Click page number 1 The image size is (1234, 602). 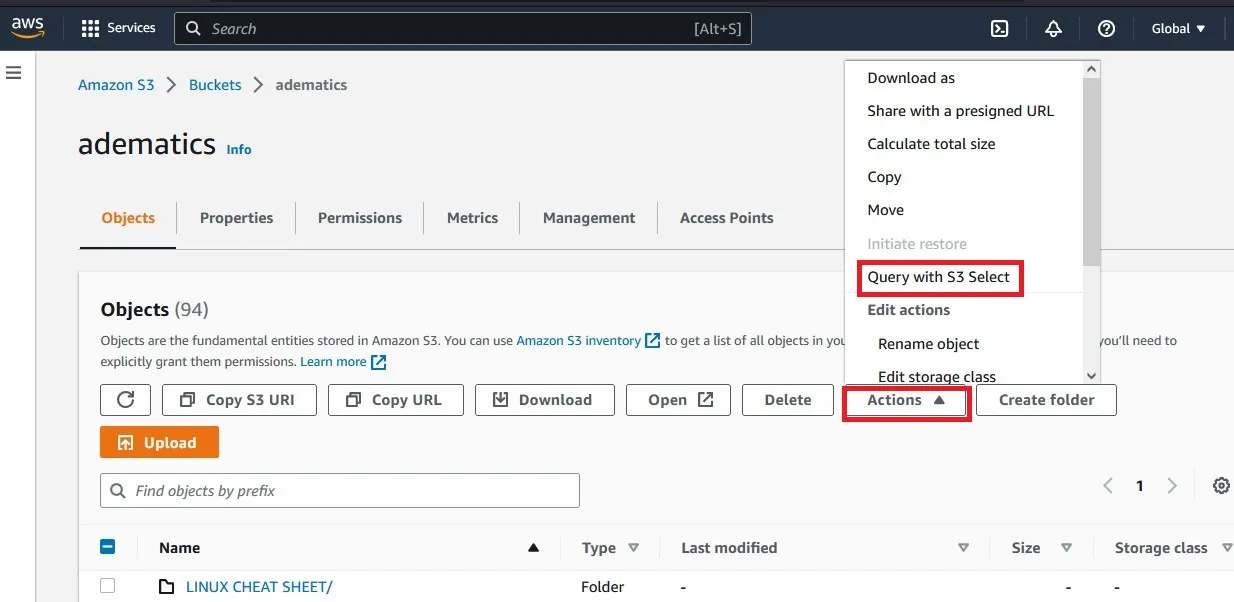tap(1139, 486)
